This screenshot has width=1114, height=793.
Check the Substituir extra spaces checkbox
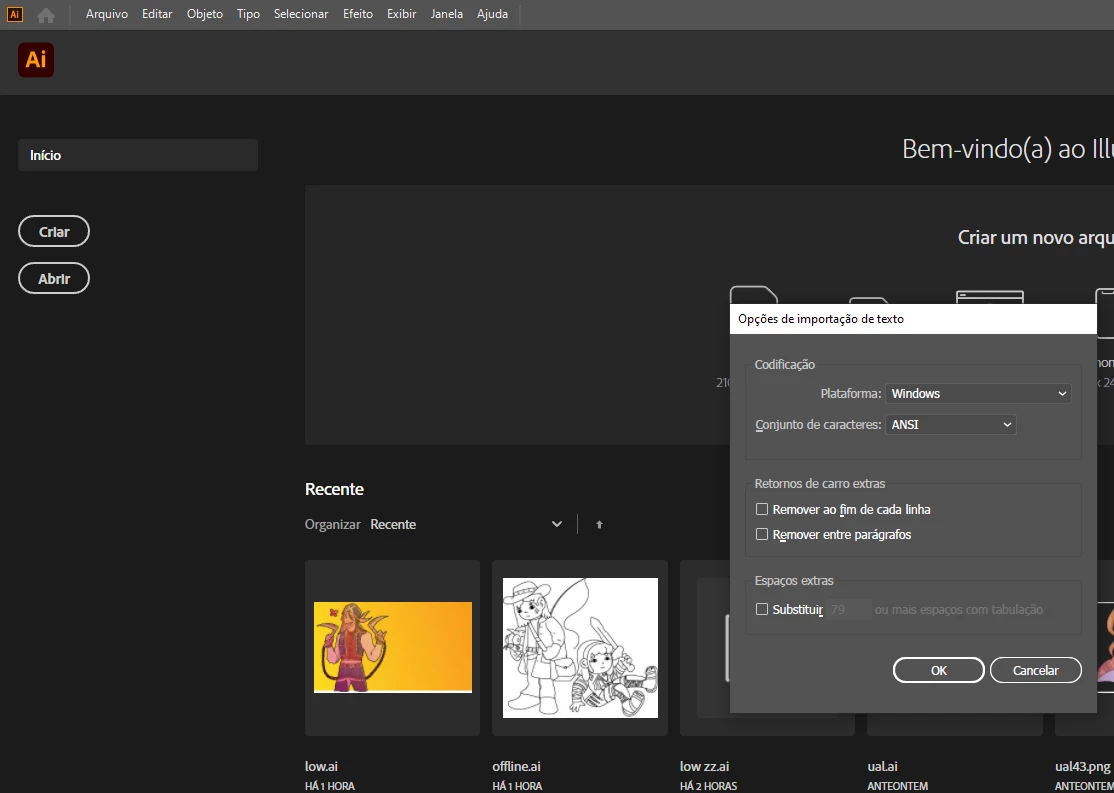[x=762, y=610]
